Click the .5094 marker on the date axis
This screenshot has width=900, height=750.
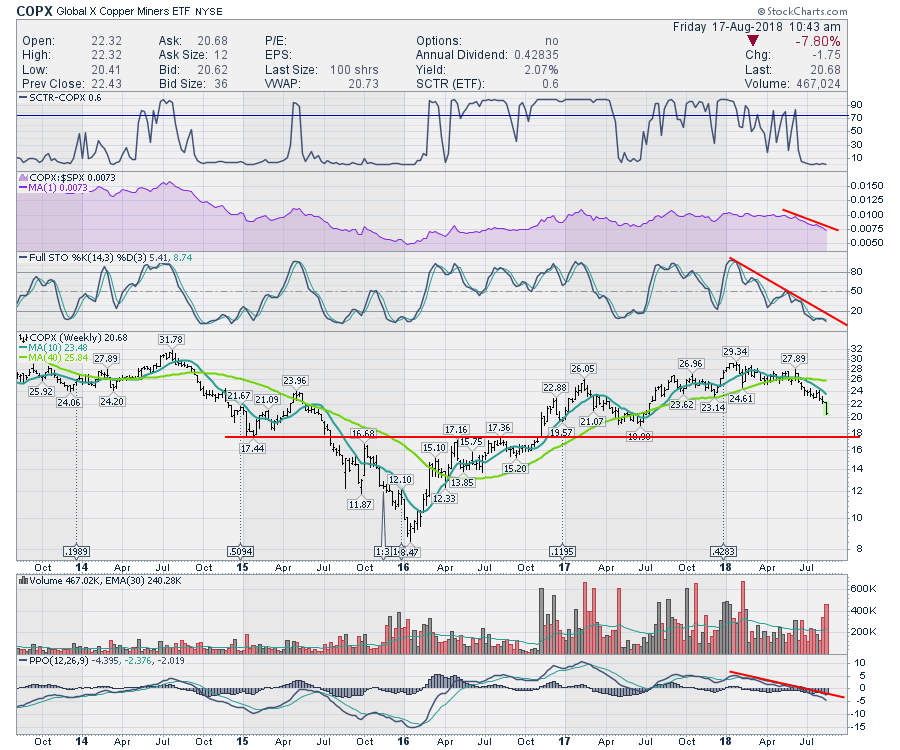point(240,552)
